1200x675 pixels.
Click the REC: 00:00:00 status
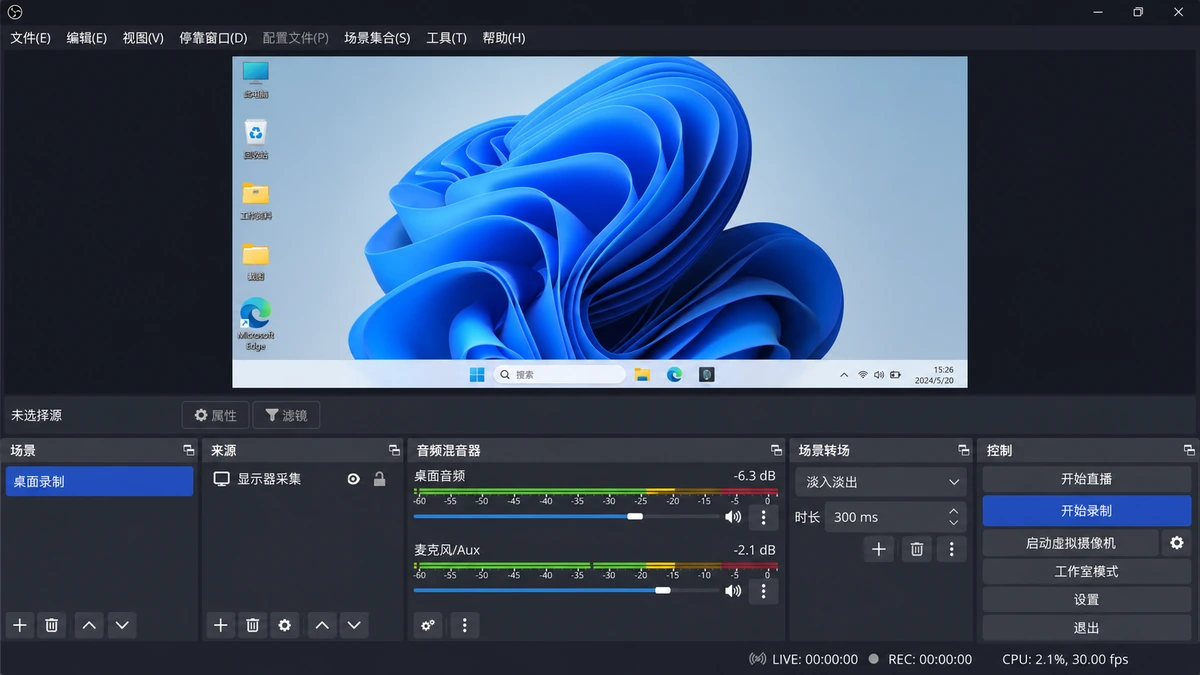pos(930,659)
